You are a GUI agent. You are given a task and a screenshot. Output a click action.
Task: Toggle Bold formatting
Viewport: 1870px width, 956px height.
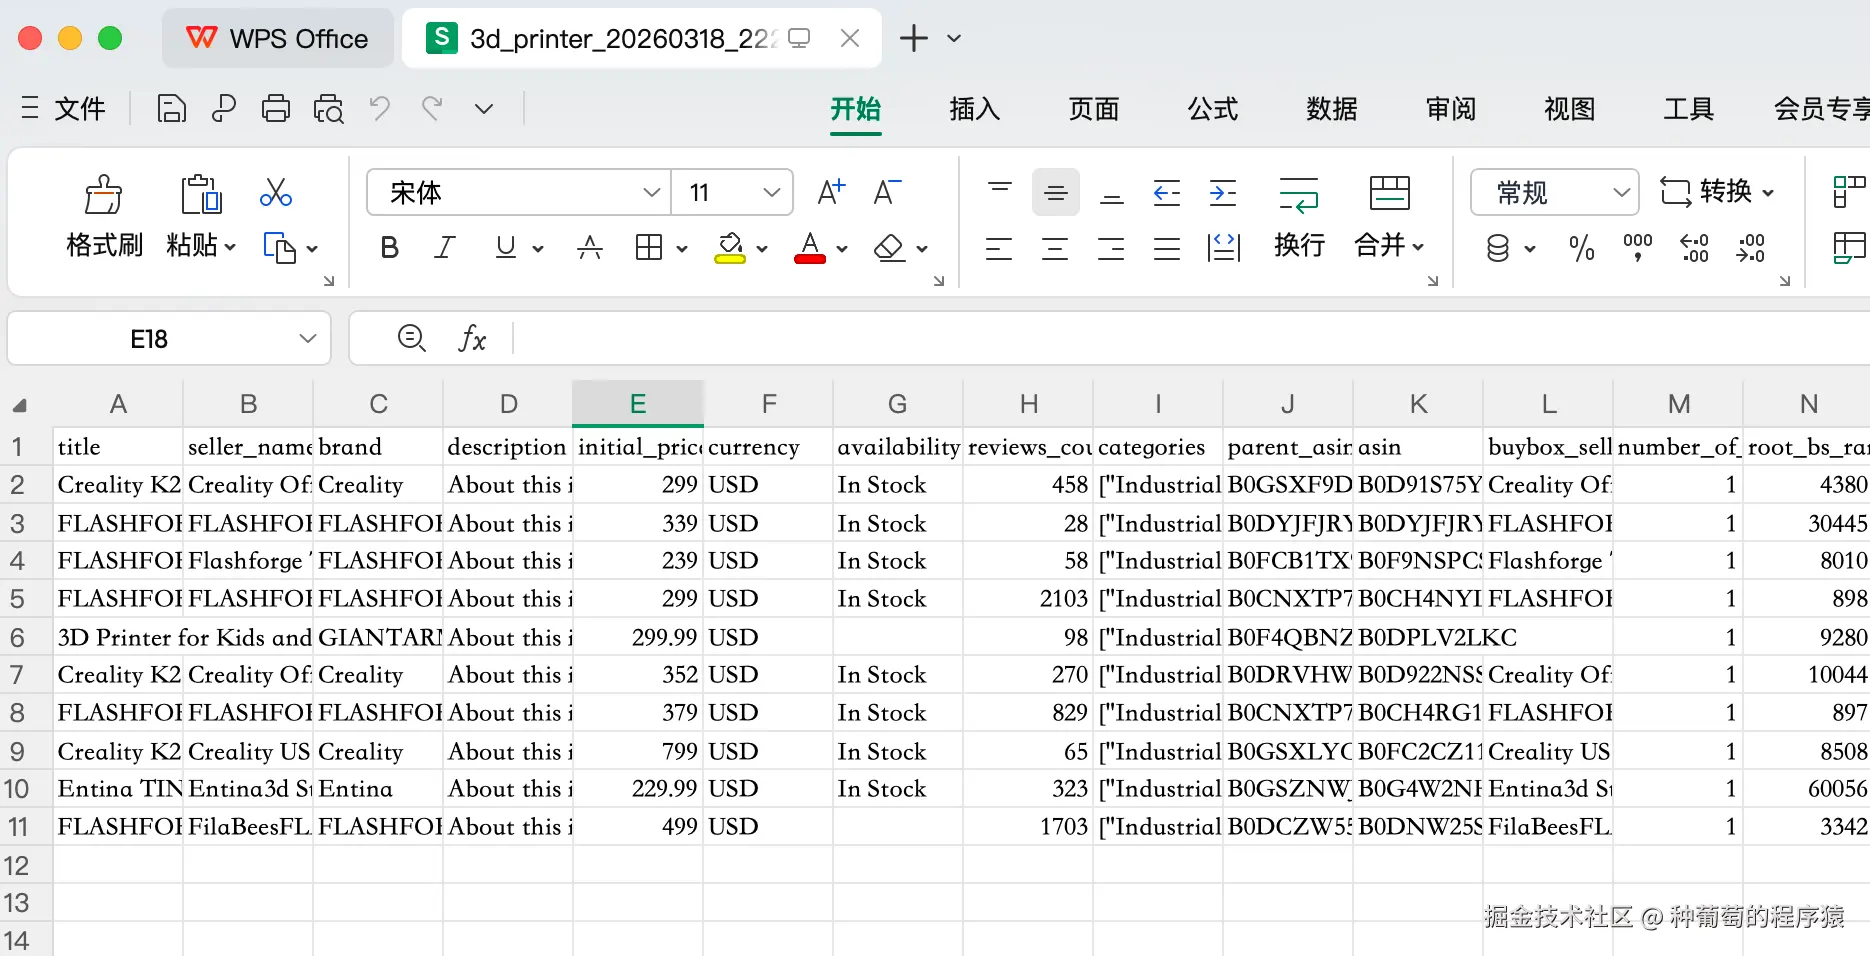(390, 247)
